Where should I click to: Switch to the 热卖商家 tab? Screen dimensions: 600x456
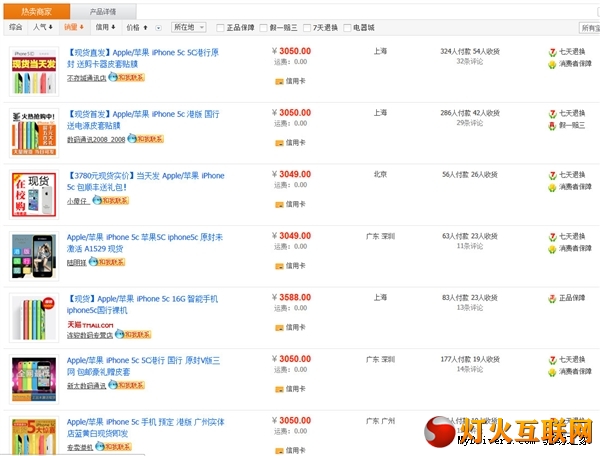37,11
